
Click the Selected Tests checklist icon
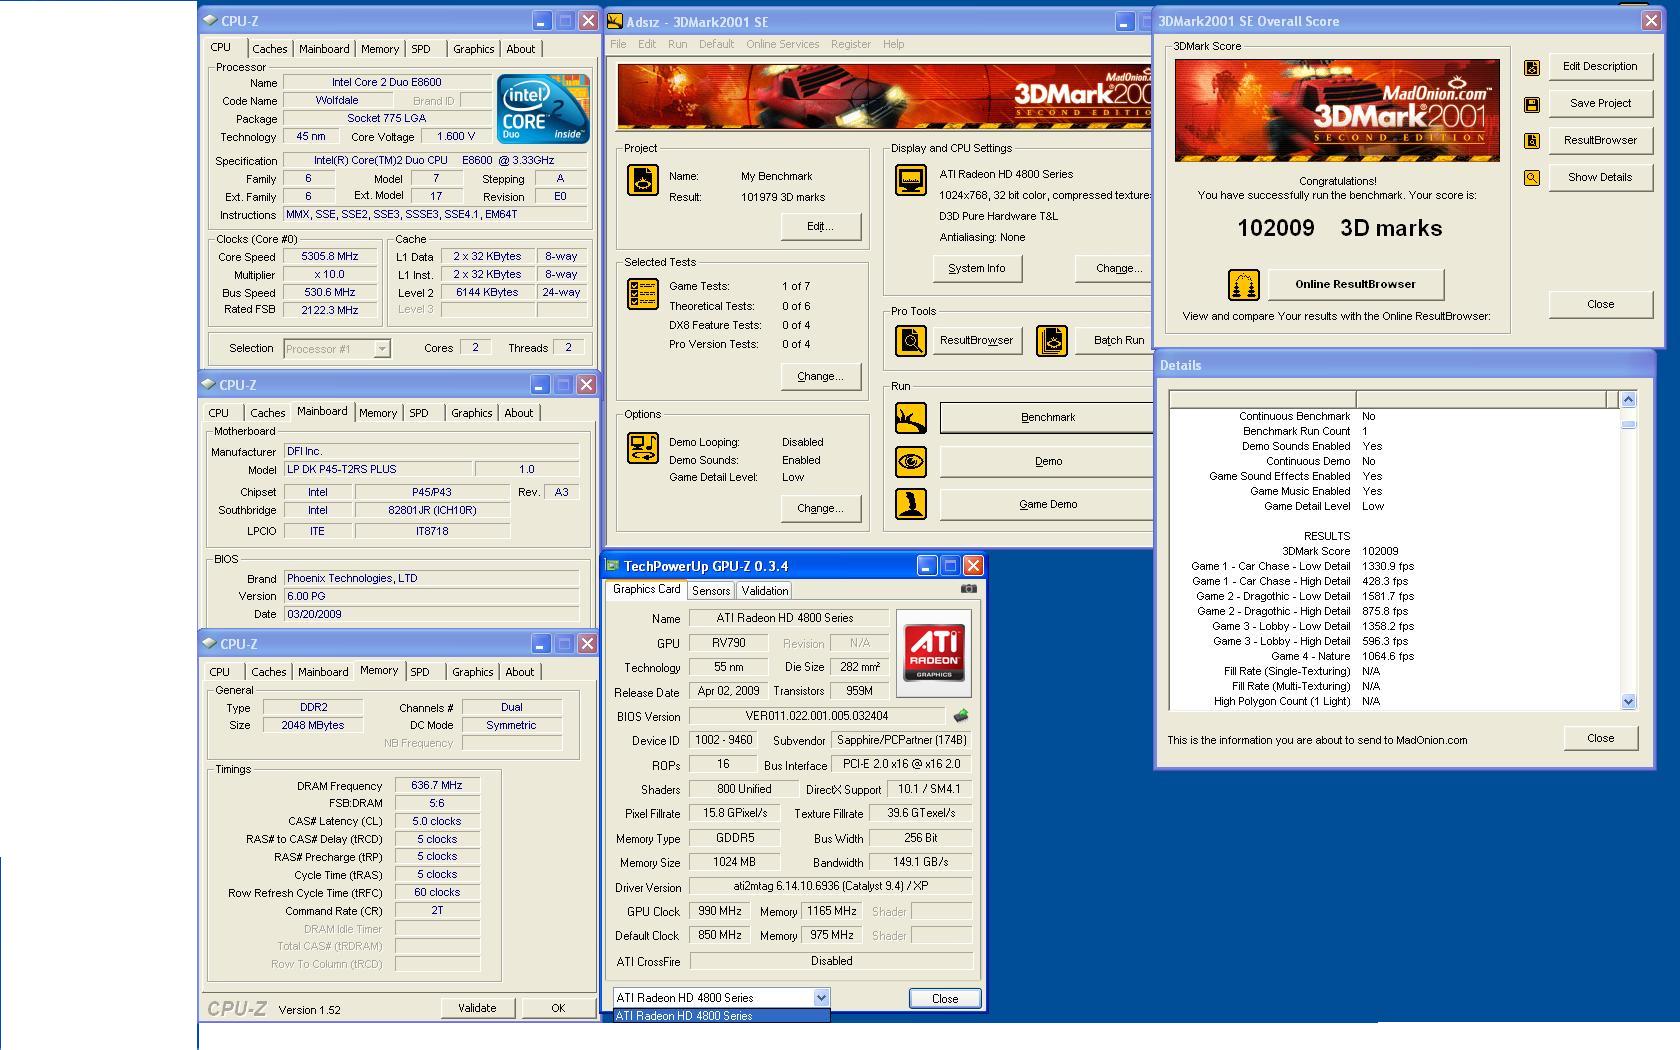(x=642, y=294)
